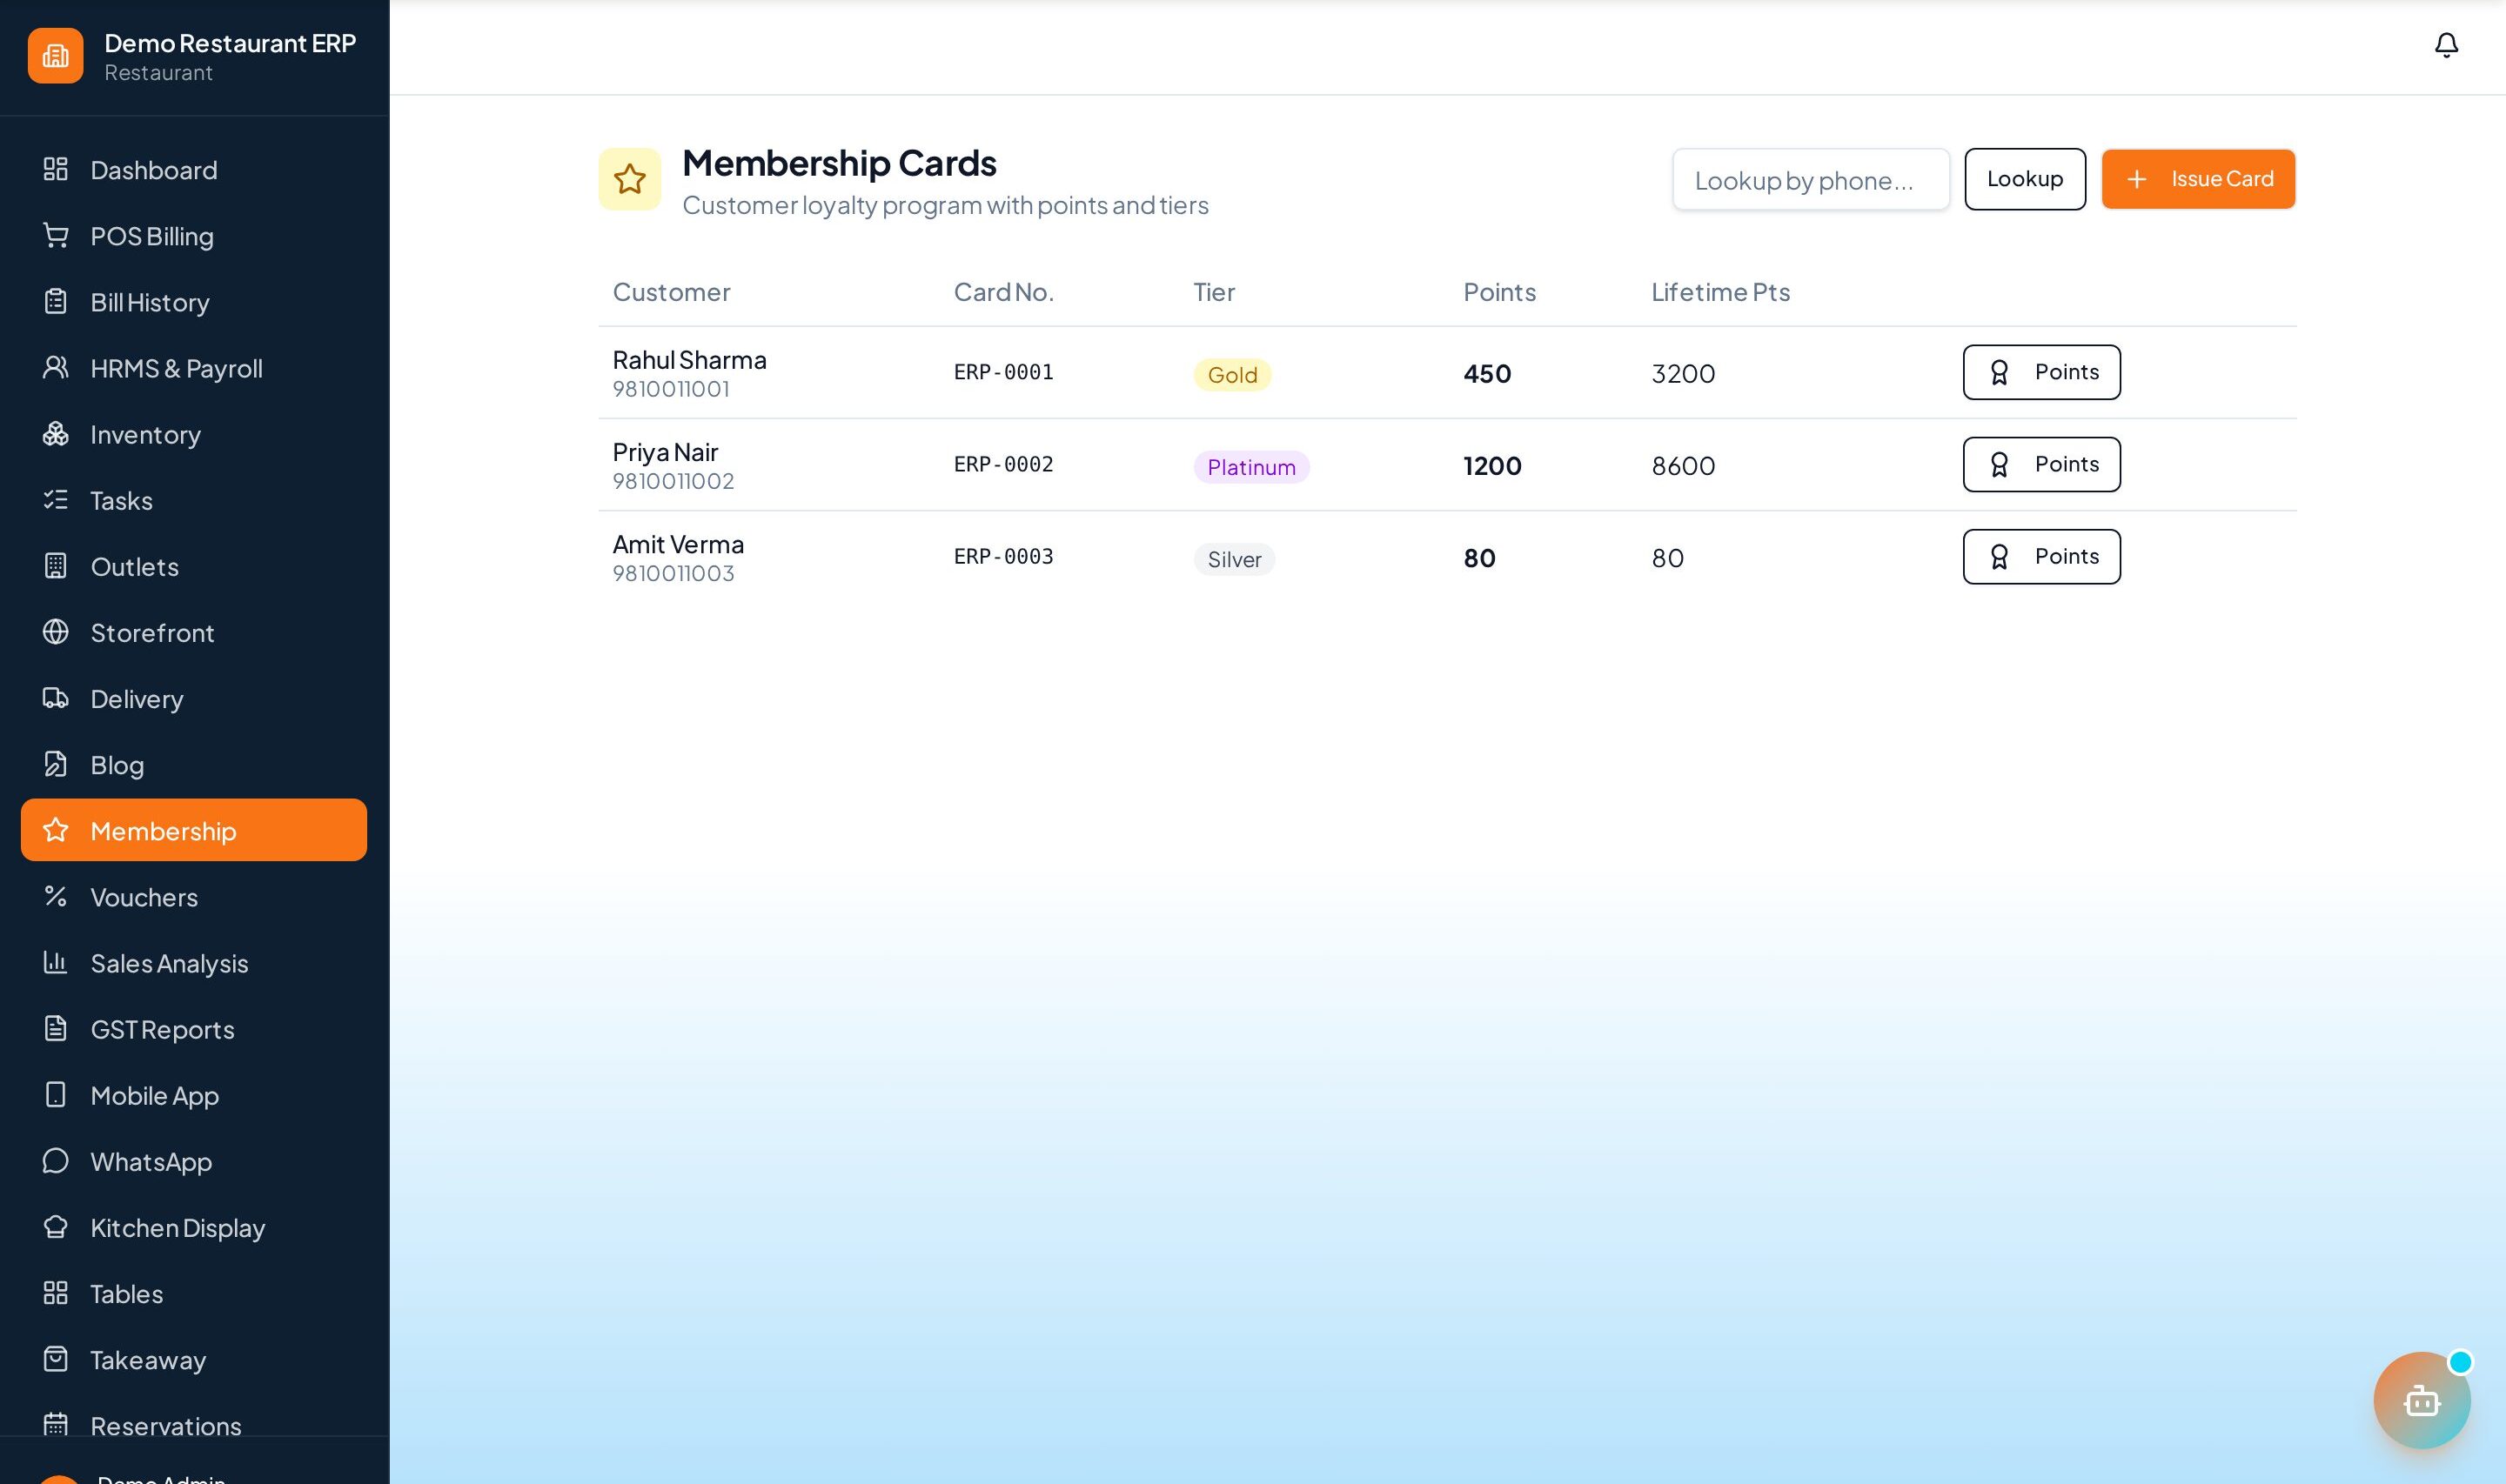Click customer name Rahul Sharma

pos(689,359)
